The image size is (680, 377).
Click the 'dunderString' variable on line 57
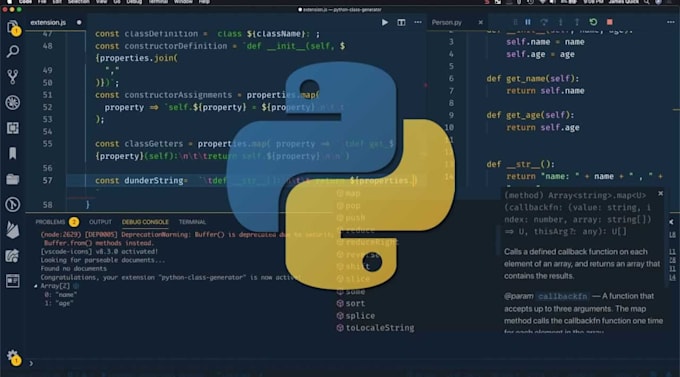tap(154, 180)
